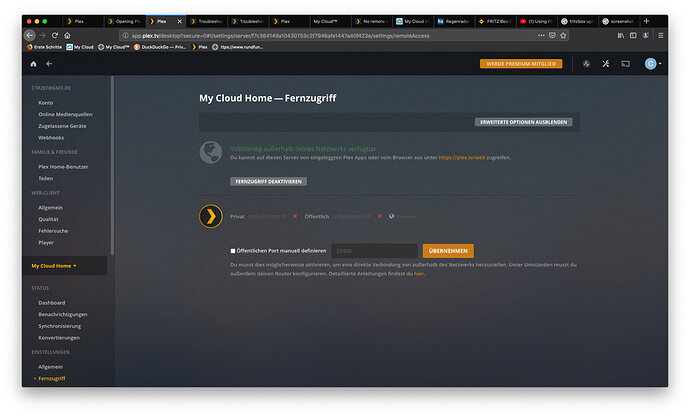Open the Plex activity status icon
The height and width of the screenshot is (416, 690).
point(586,64)
